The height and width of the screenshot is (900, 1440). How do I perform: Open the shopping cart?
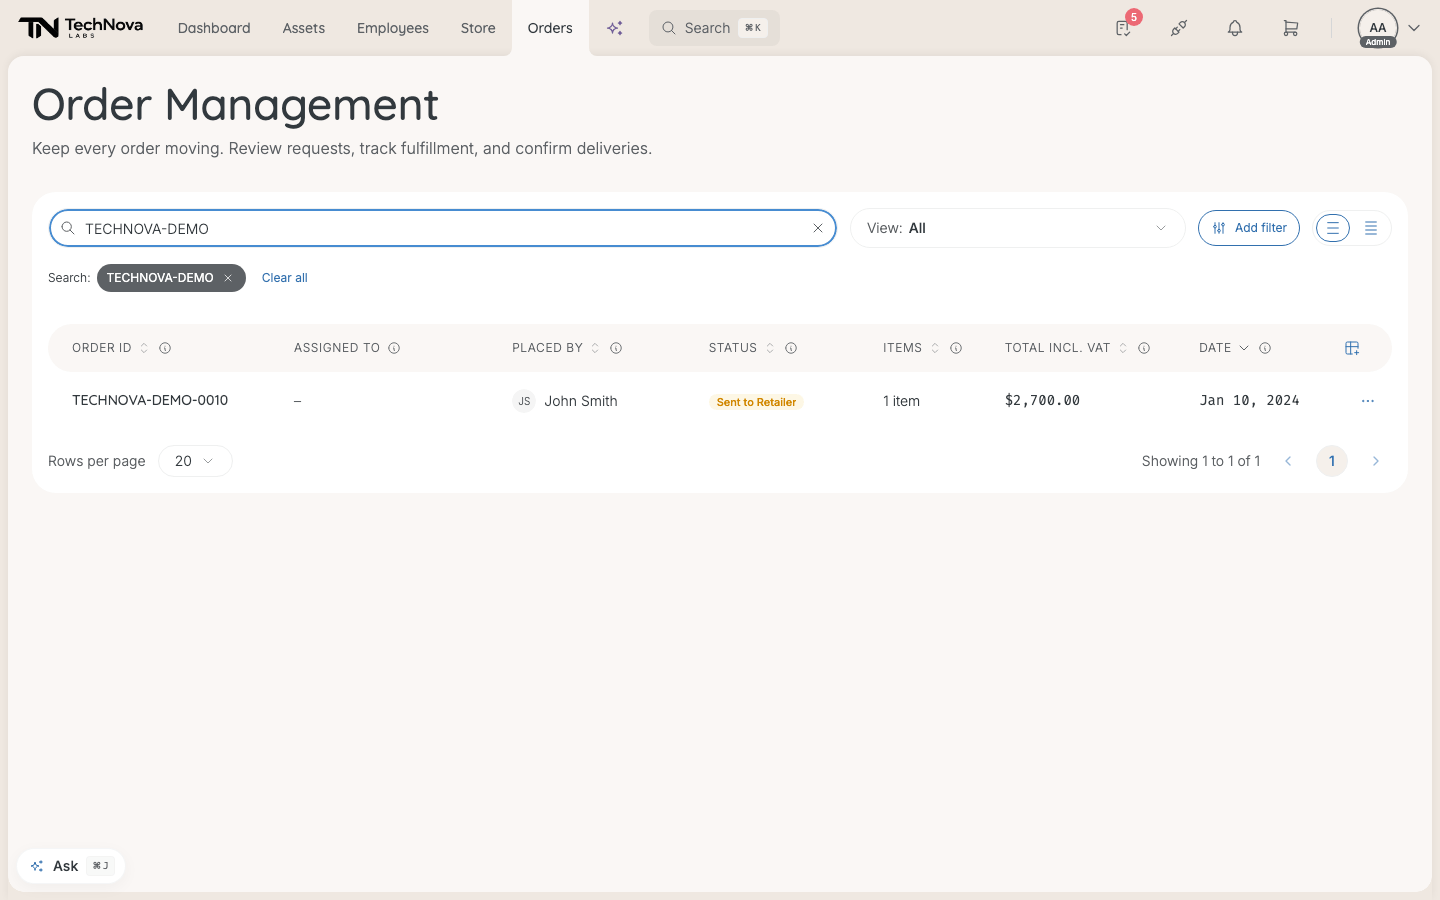click(x=1291, y=28)
